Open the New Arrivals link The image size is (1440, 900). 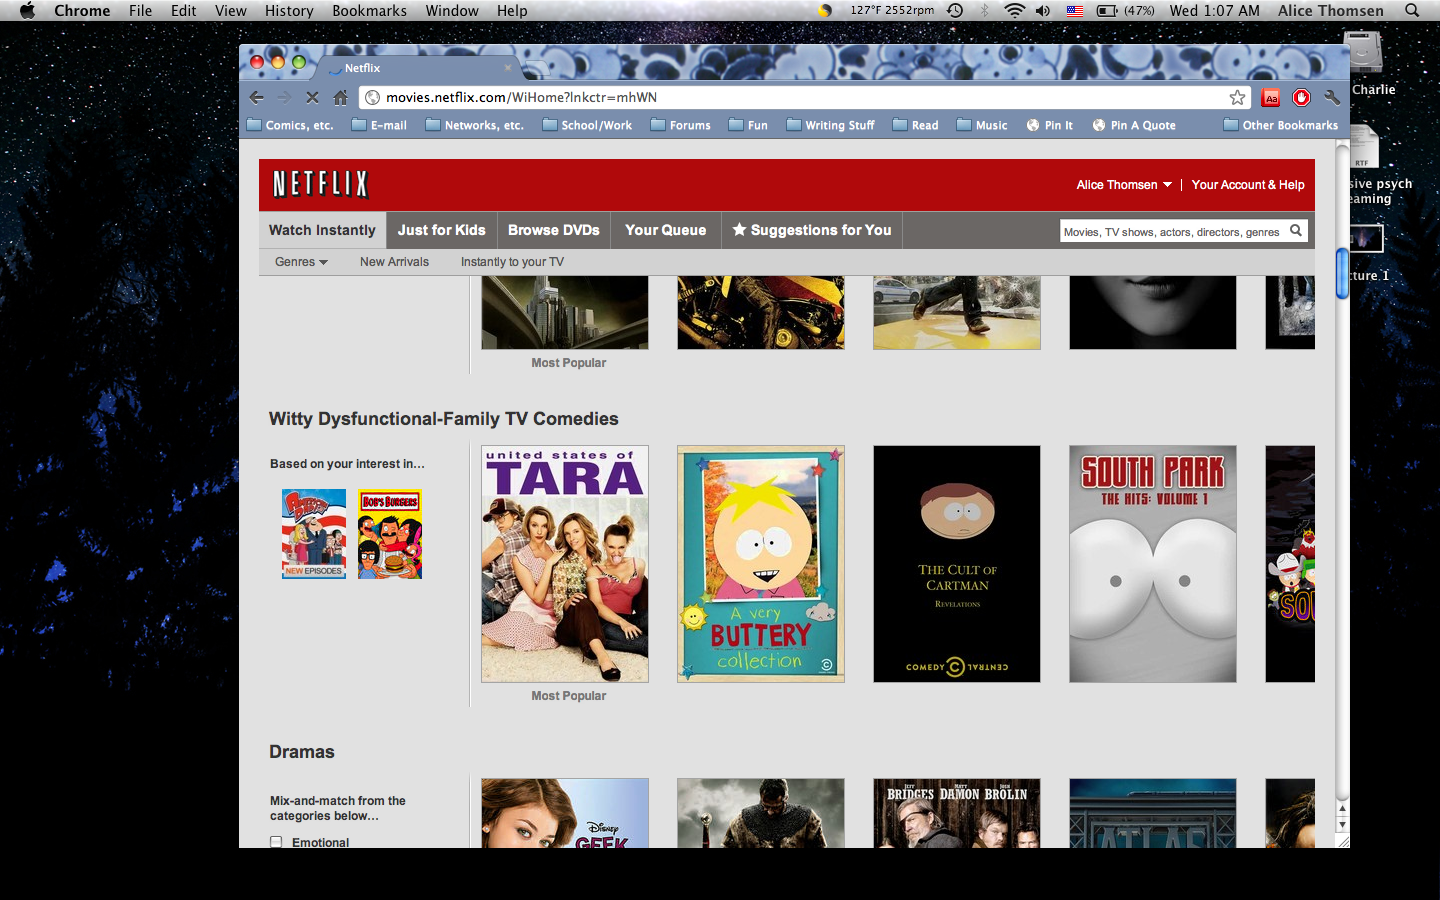(x=394, y=262)
